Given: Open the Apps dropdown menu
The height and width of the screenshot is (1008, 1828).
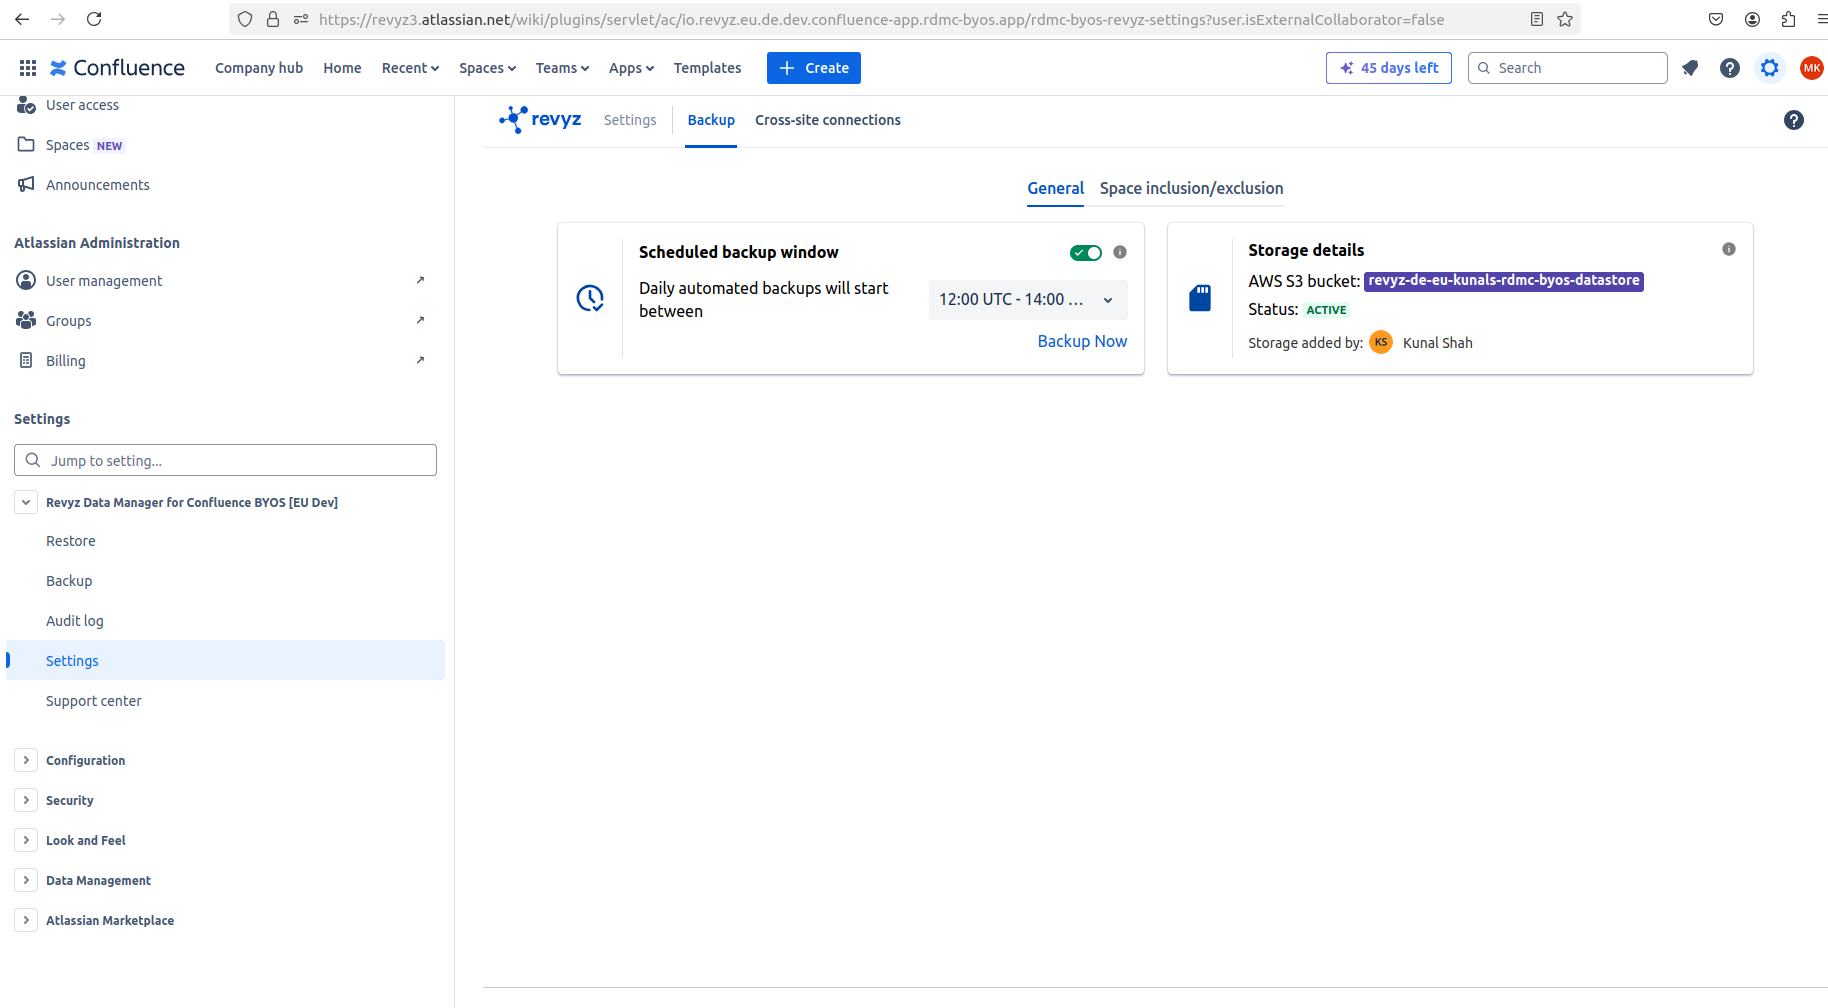Looking at the screenshot, I should pos(631,68).
